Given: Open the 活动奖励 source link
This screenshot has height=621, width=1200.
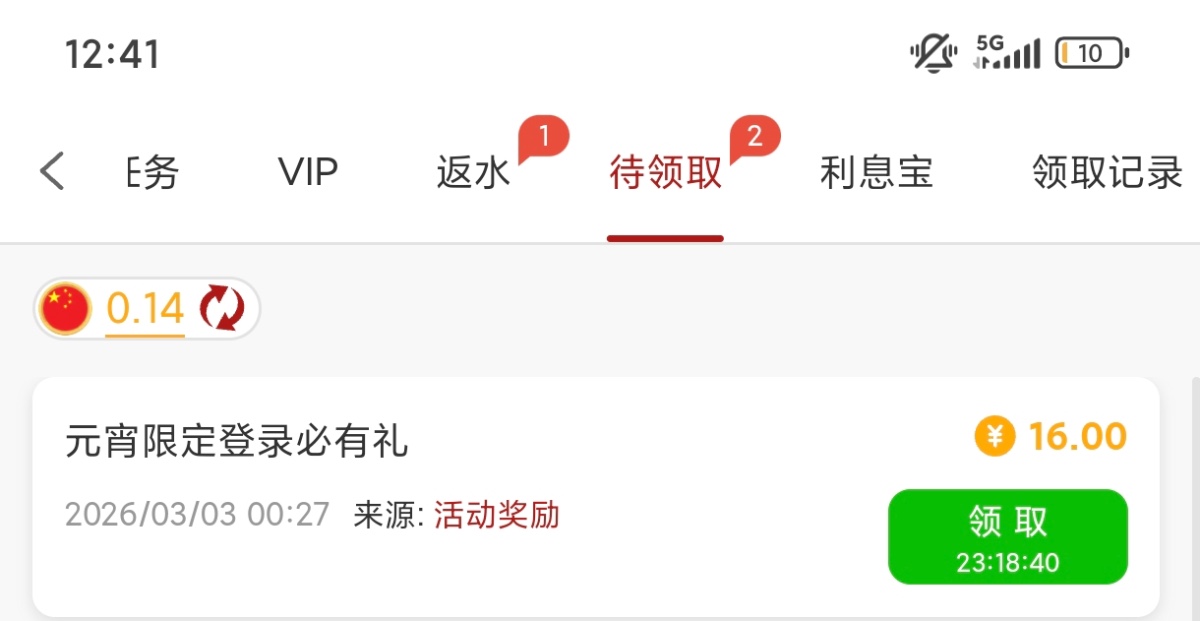Looking at the screenshot, I should point(496,515).
